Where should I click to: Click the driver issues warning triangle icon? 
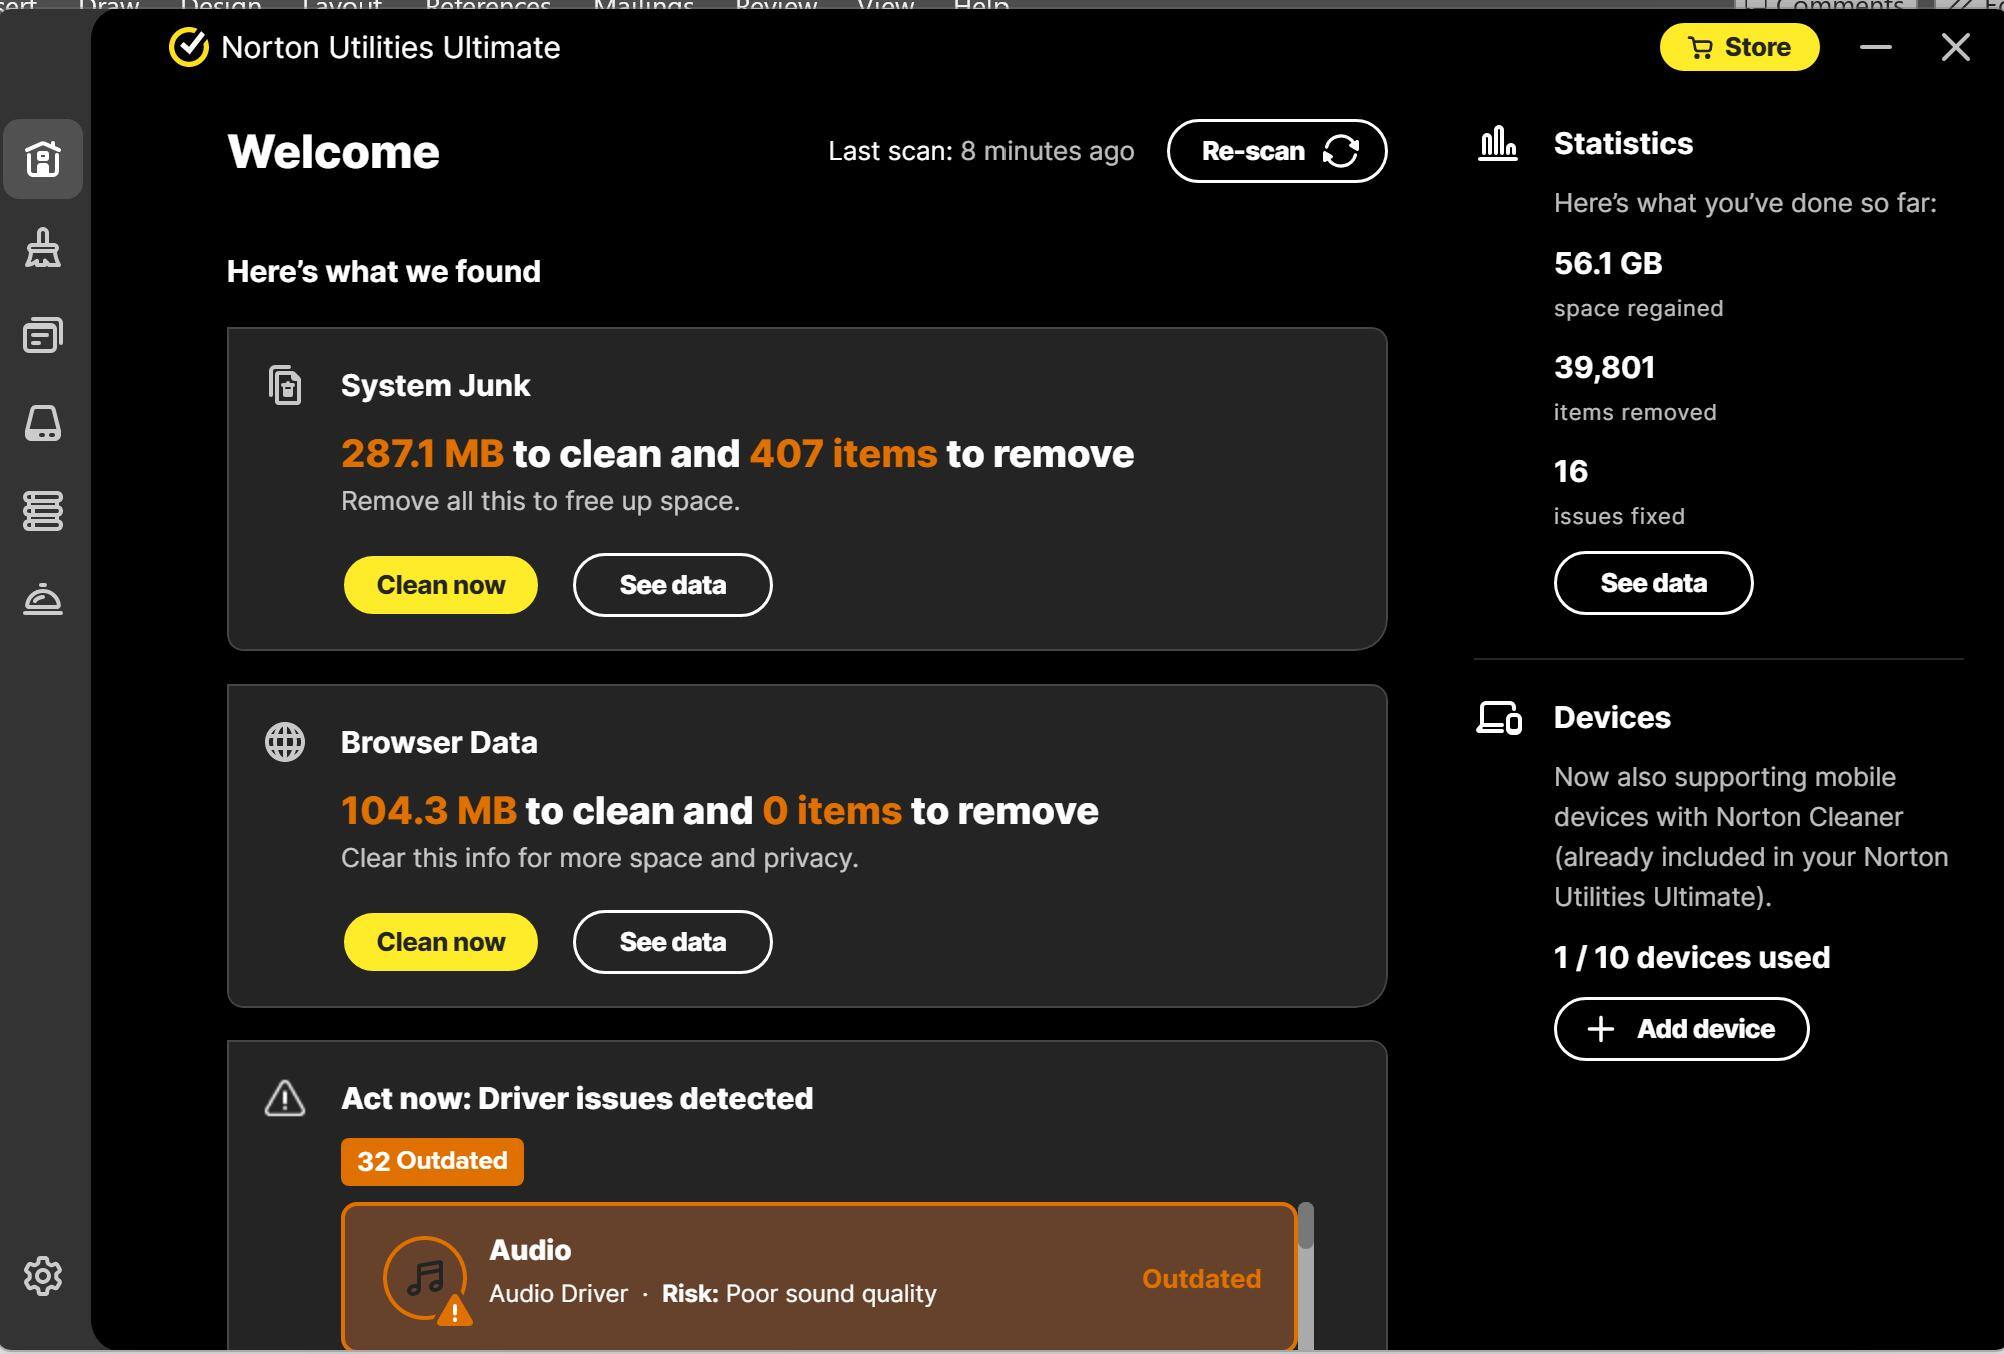pyautogui.click(x=285, y=1098)
